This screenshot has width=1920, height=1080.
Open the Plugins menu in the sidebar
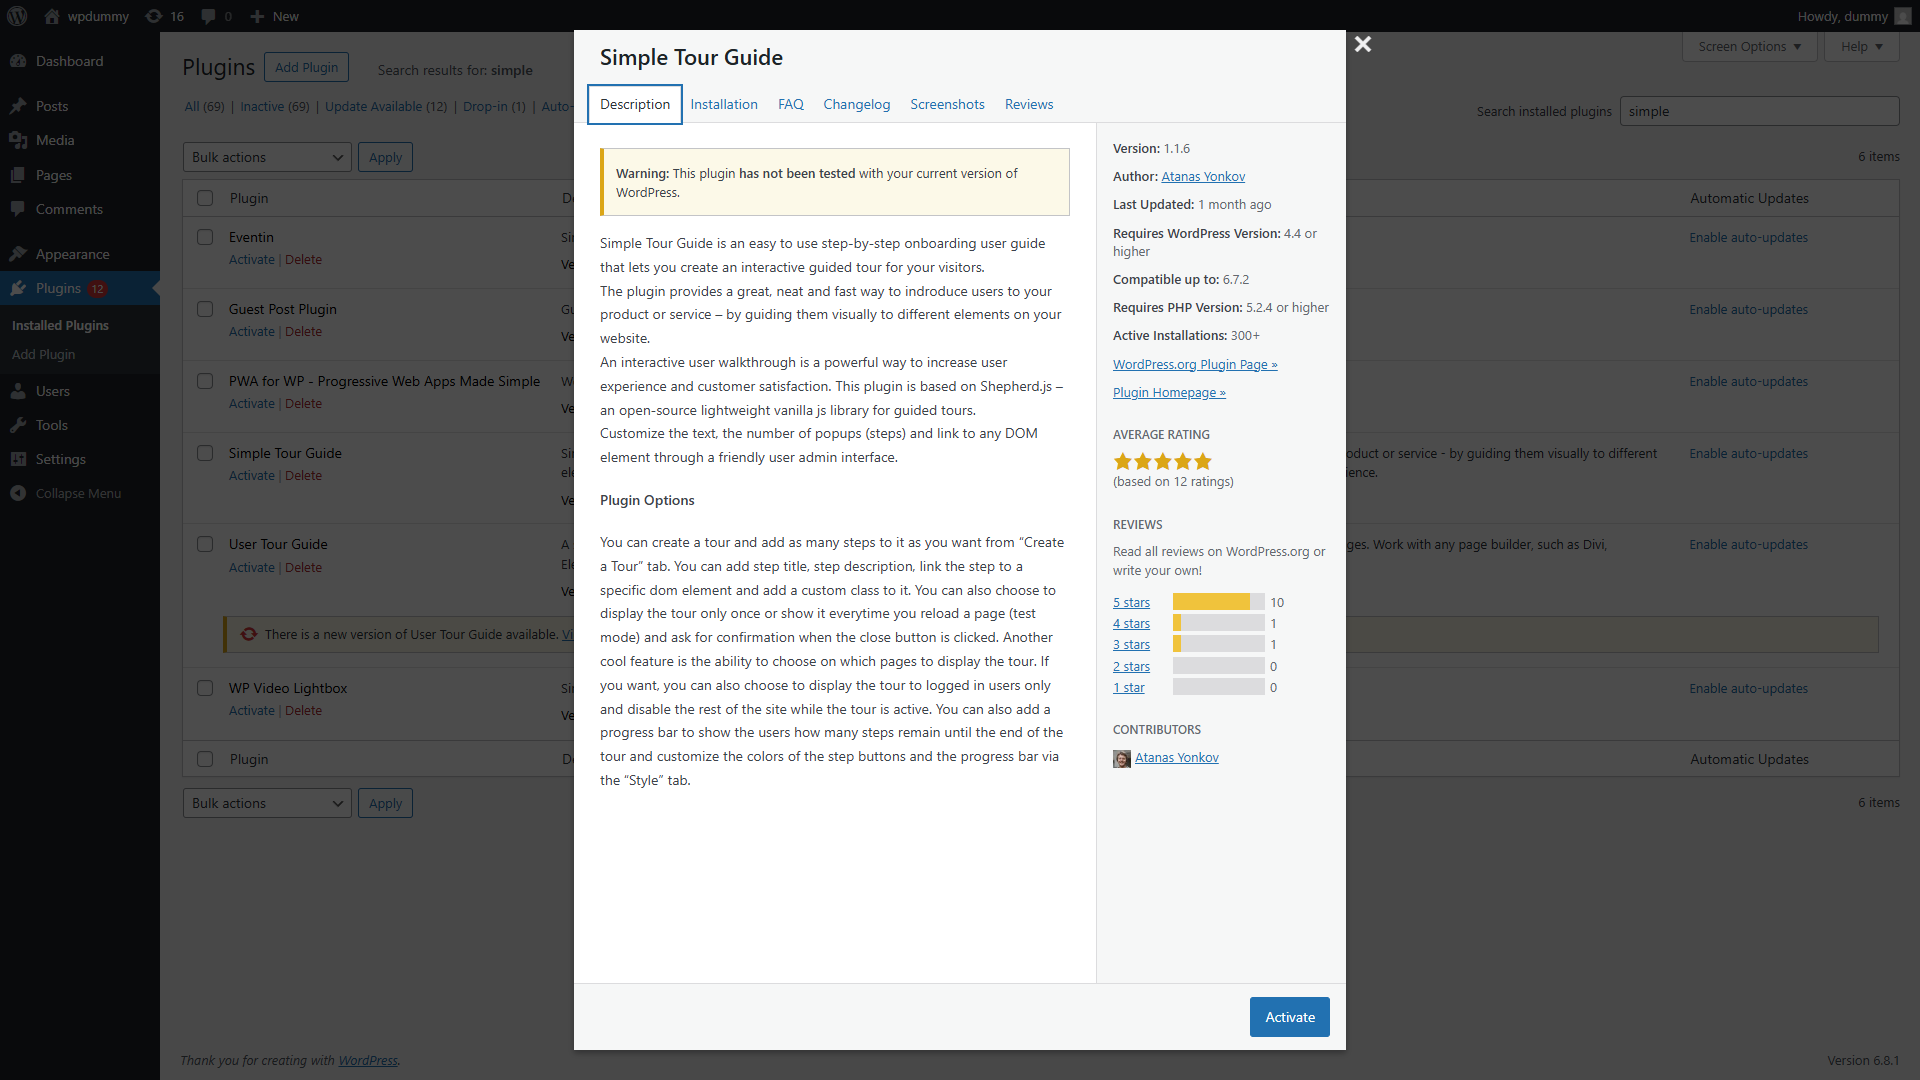coord(80,288)
